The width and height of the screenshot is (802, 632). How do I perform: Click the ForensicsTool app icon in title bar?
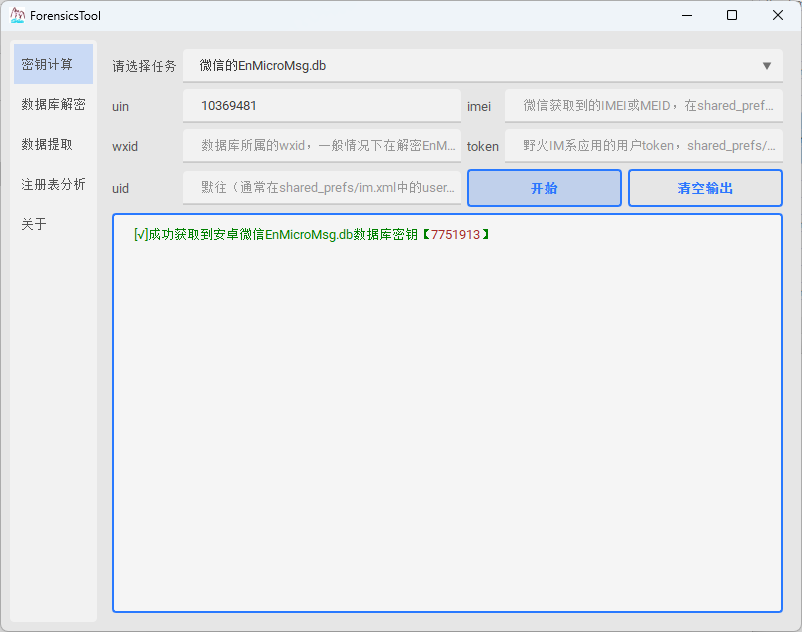[17, 16]
